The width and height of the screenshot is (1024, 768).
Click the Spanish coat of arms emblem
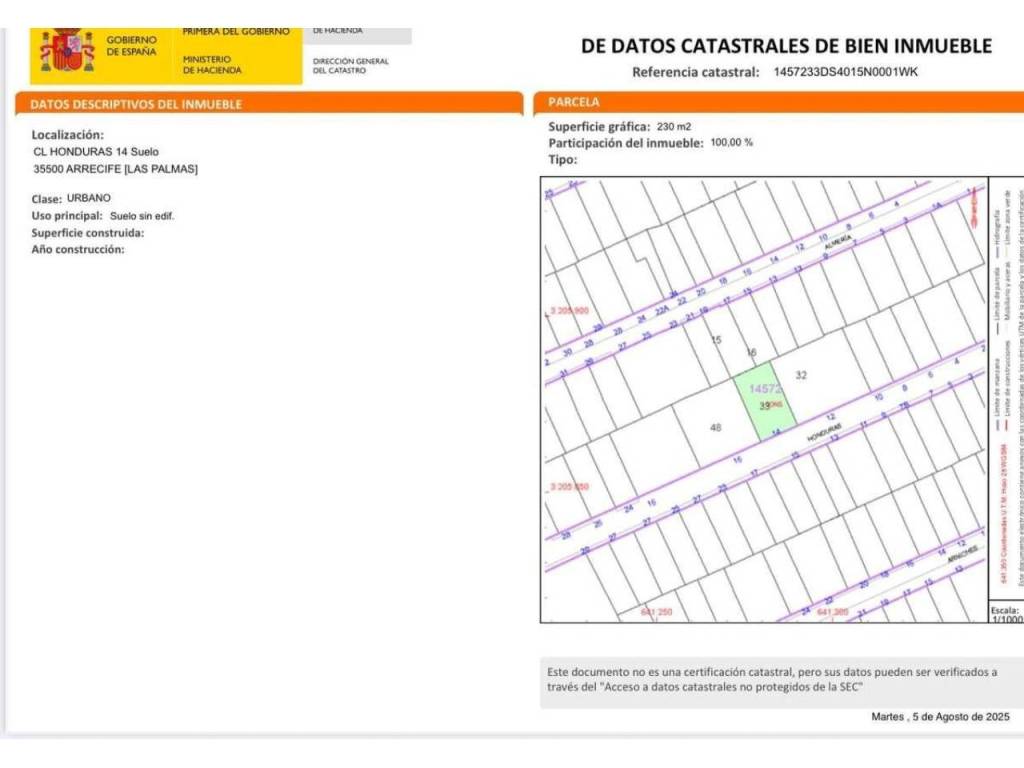pyautogui.click(x=67, y=51)
